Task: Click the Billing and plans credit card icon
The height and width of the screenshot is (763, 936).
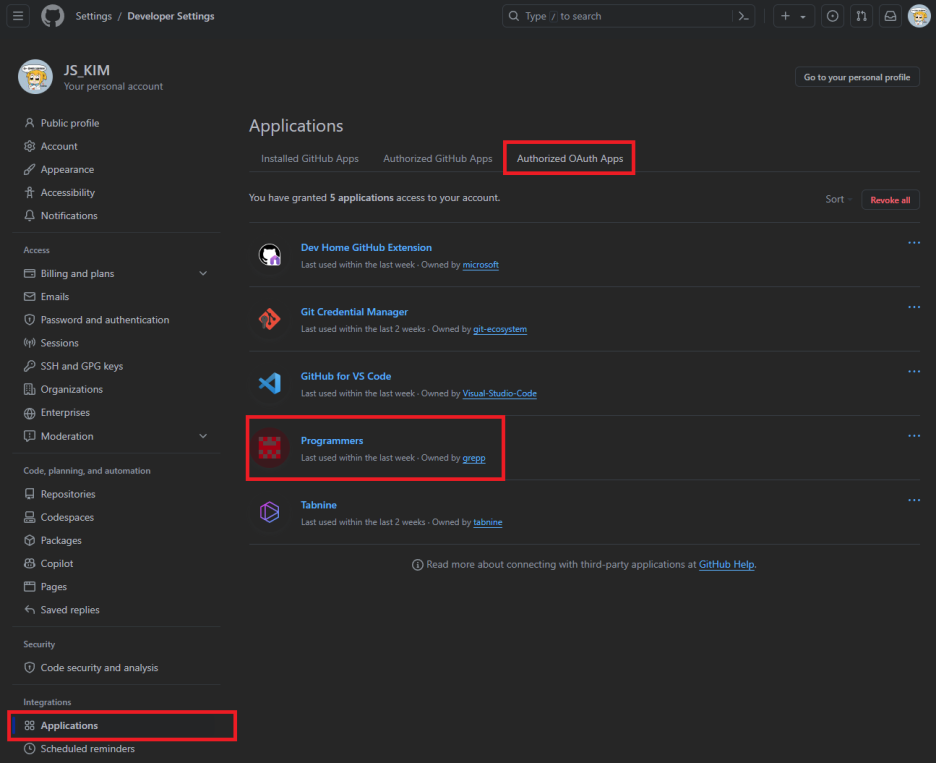Action: click(29, 273)
